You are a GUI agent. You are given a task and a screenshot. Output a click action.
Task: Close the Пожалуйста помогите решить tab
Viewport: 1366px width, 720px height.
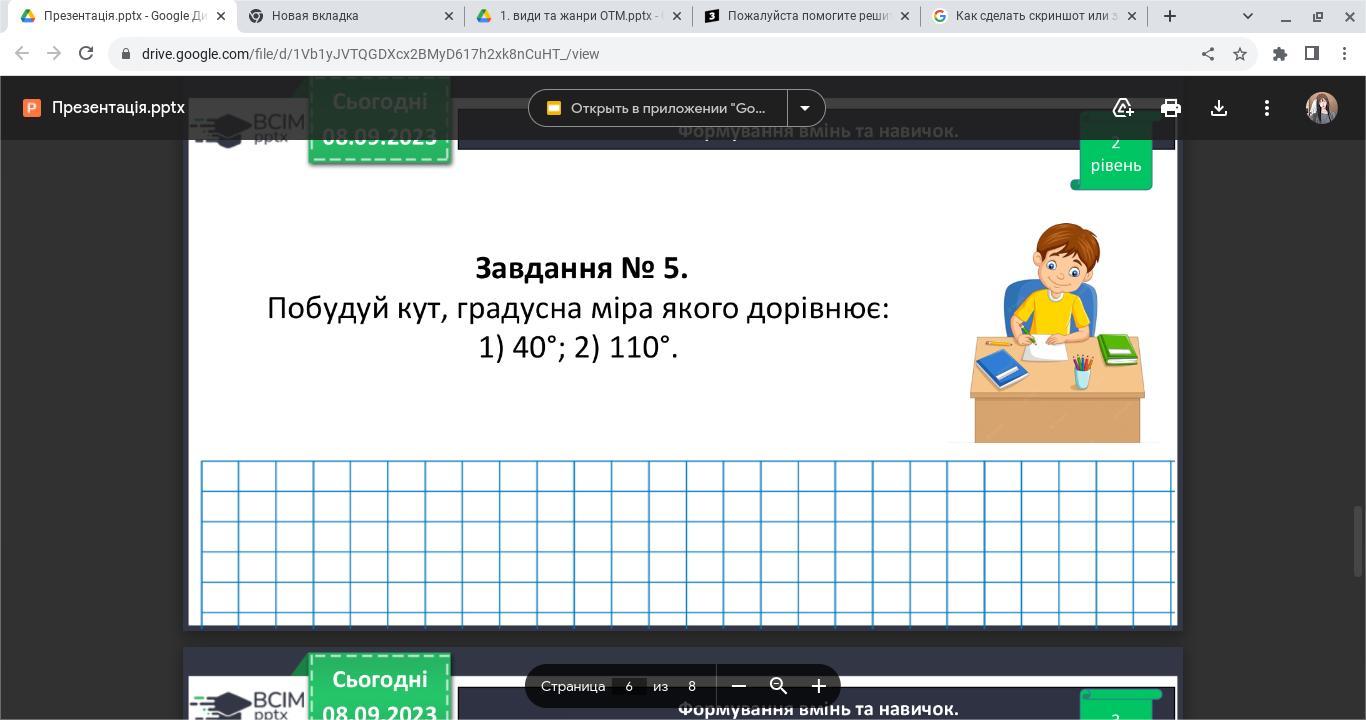[x=905, y=16]
